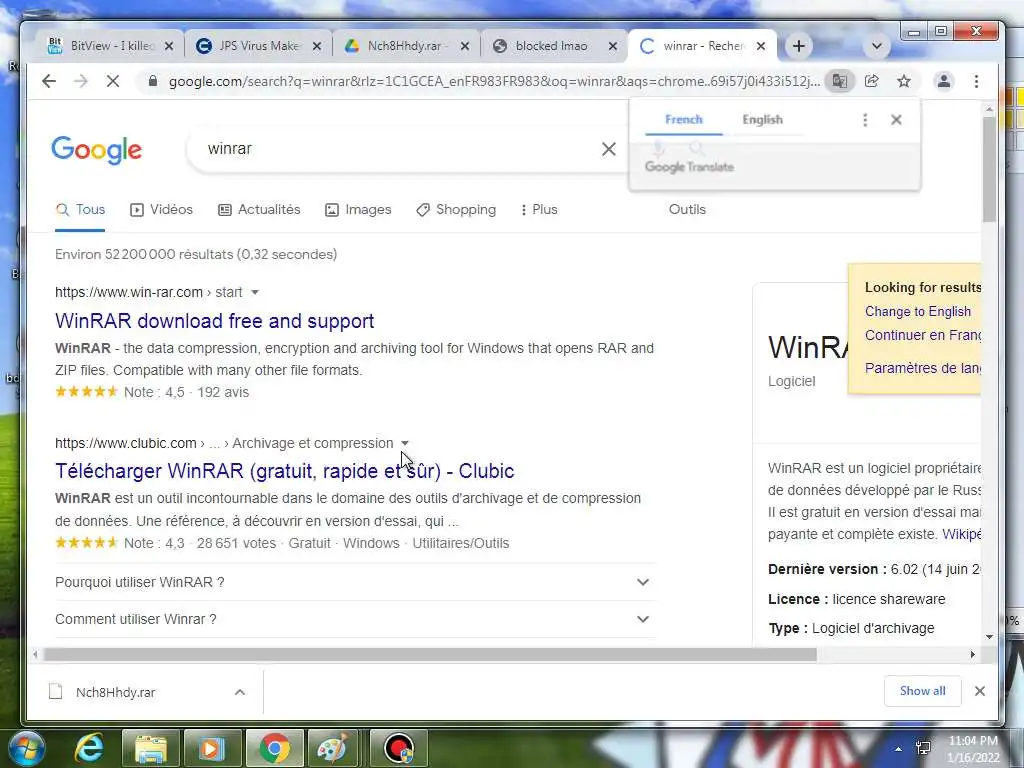Viewport: 1024px width, 768px height.
Task: Close the BitView tab
Action: (168, 46)
